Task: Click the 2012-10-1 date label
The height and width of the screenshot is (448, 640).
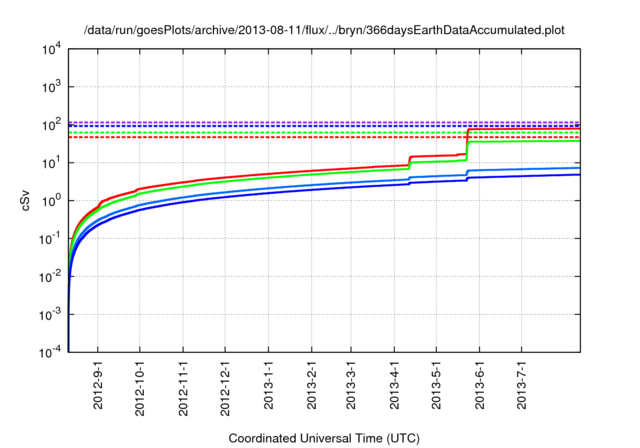Action: click(x=140, y=388)
